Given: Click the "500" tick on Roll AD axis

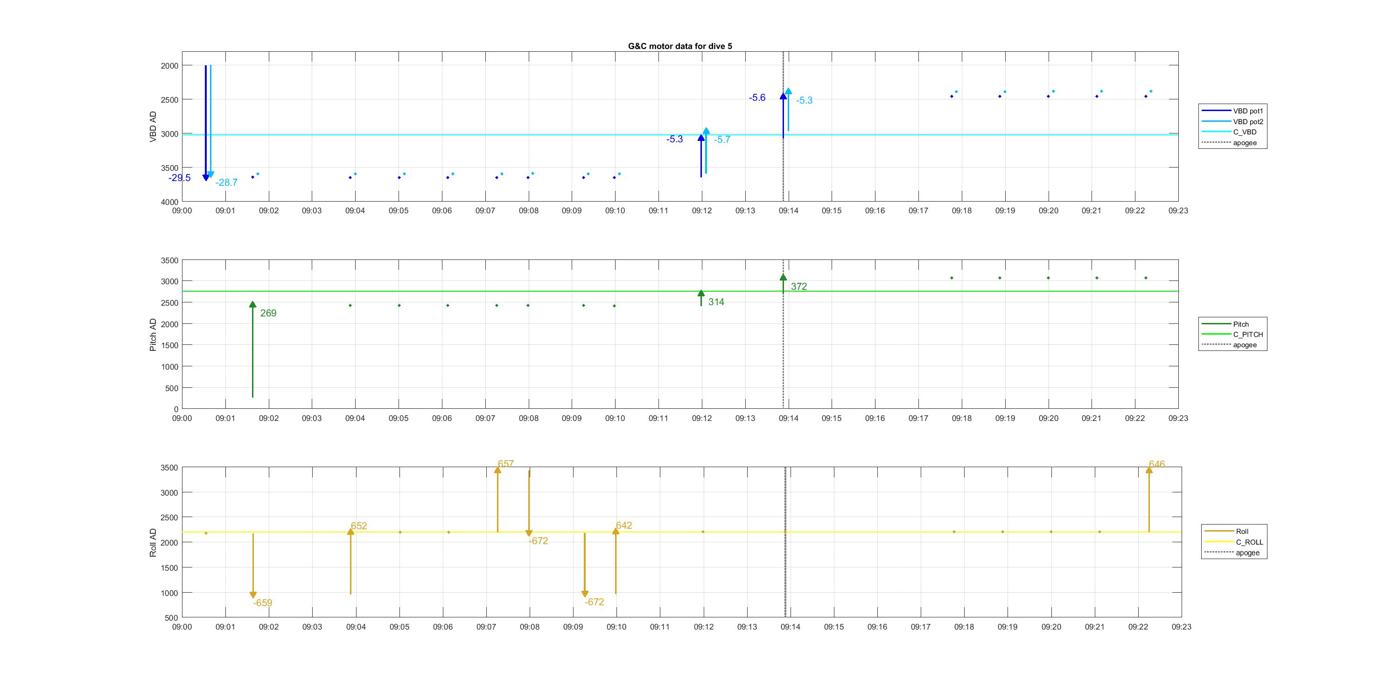Looking at the screenshot, I should coord(171,618).
